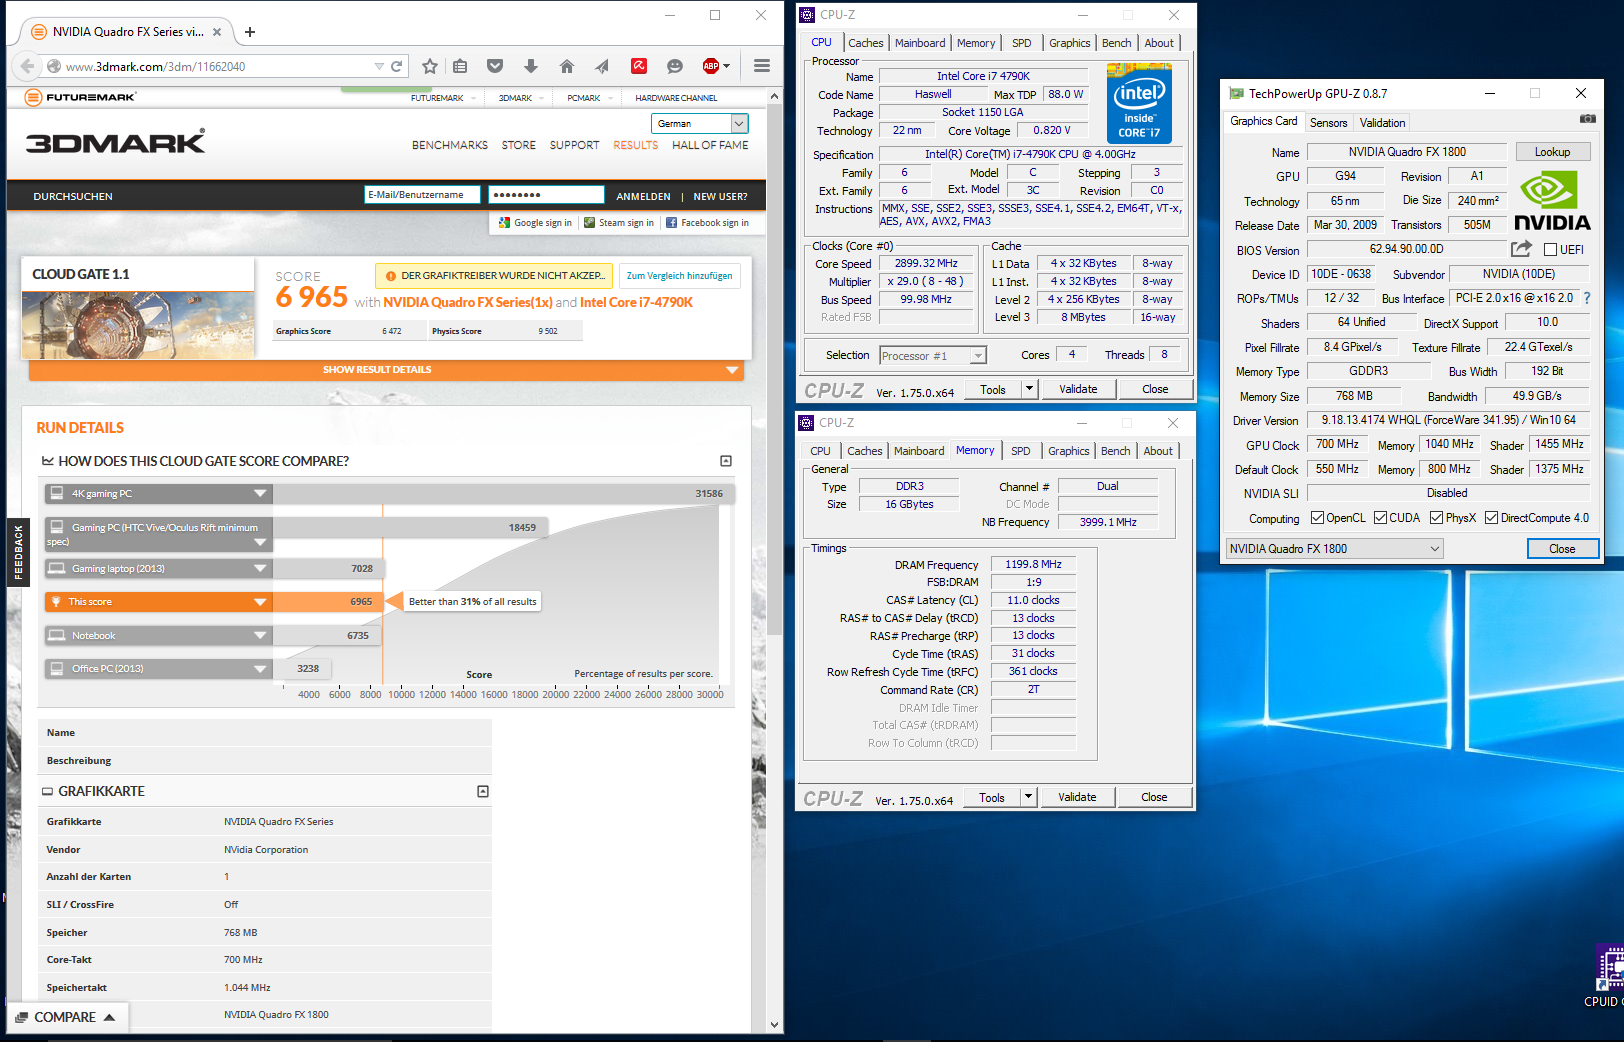Image resolution: width=1624 pixels, height=1042 pixels.
Task: Open the COMPARE panel at page bottom
Action: click(65, 1017)
